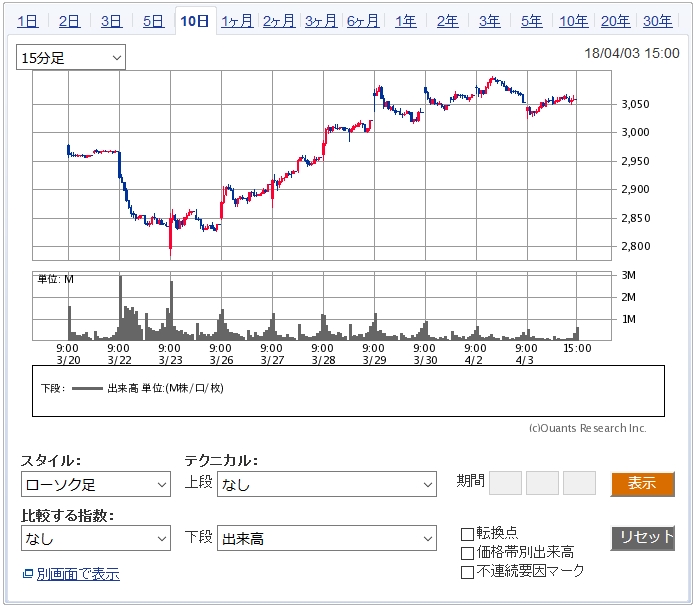This screenshot has width=697, height=606.
Task: Click the first 期間 input box
Action: point(505,483)
